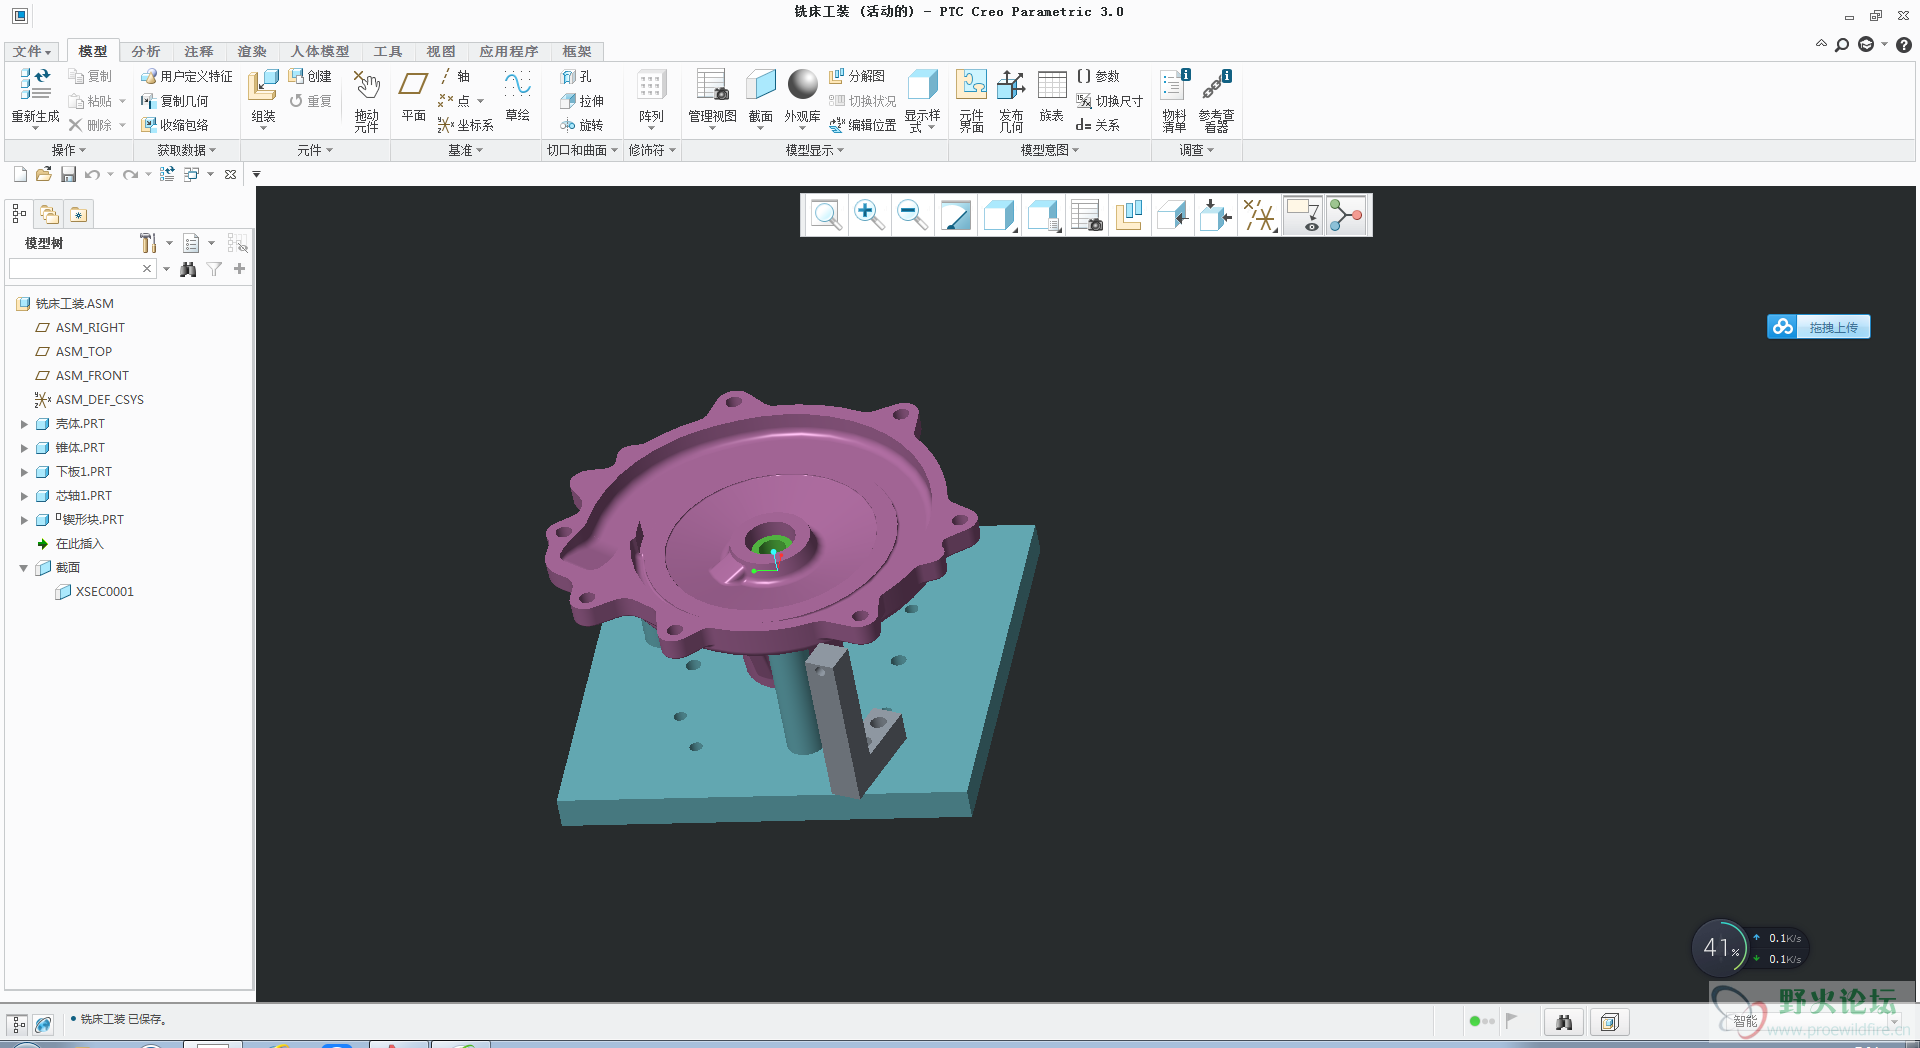
Task: Collapse the 截面 tree node
Action: pos(24,568)
